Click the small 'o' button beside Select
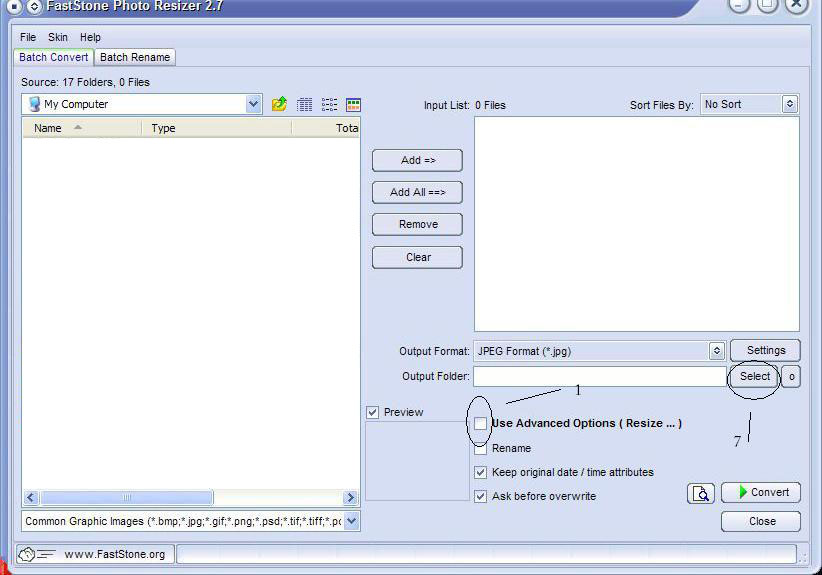Viewport: 822px width, 575px height. pyautogui.click(x=791, y=376)
